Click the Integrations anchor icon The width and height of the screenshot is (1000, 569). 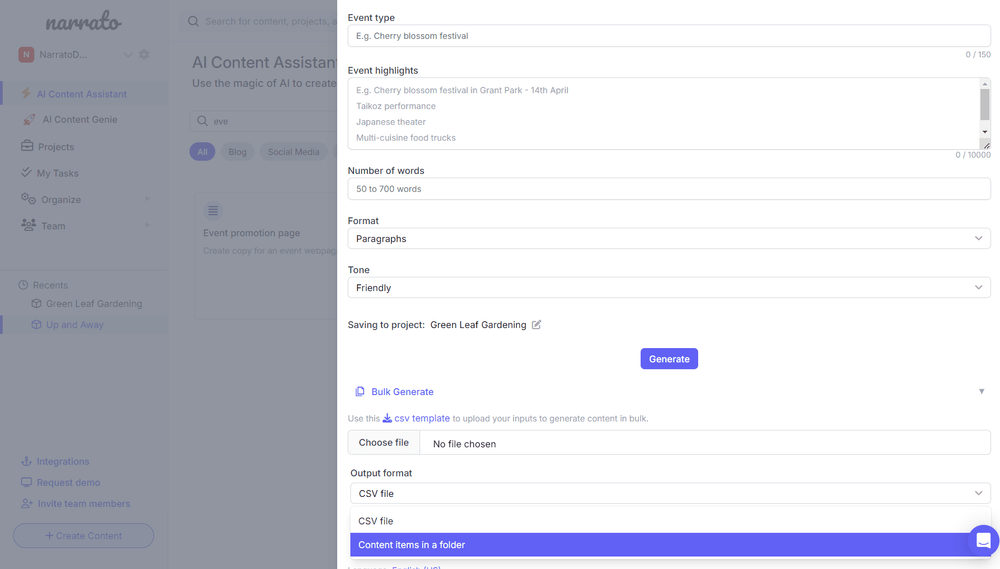[26, 461]
